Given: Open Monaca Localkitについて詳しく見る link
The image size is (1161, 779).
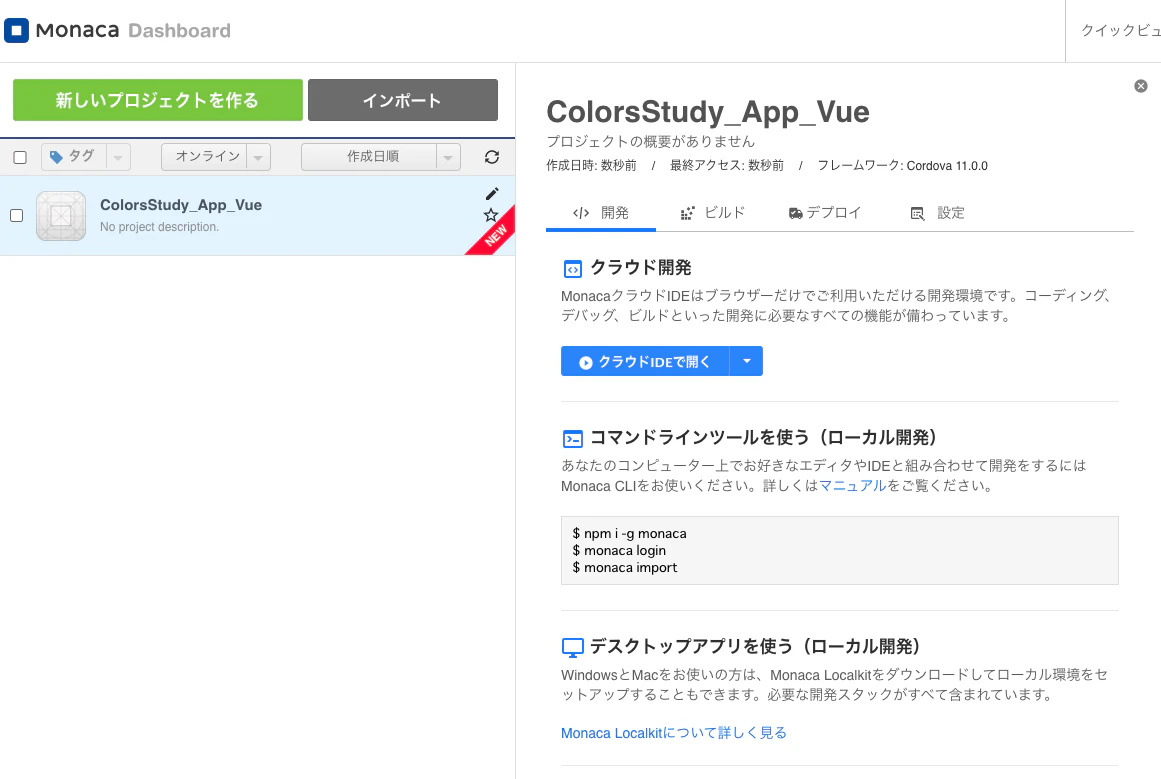Looking at the screenshot, I should click(674, 733).
